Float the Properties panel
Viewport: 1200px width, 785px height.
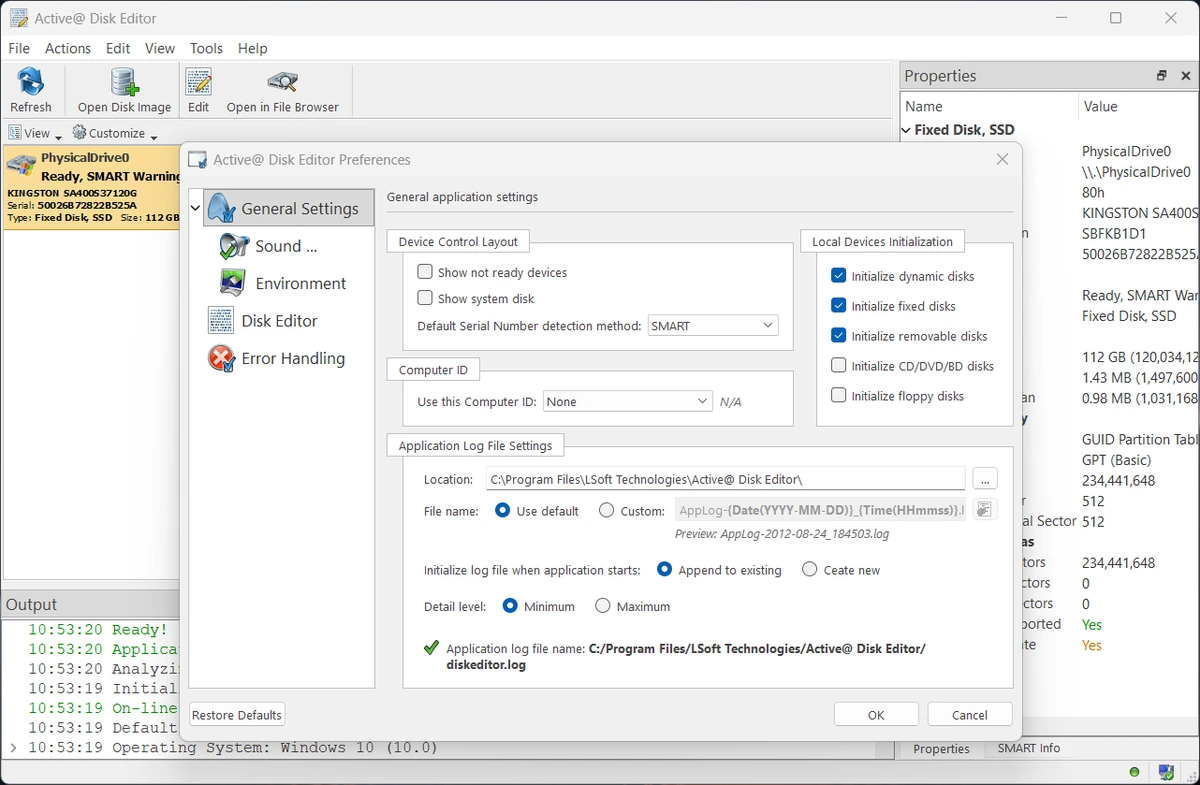click(x=1161, y=76)
